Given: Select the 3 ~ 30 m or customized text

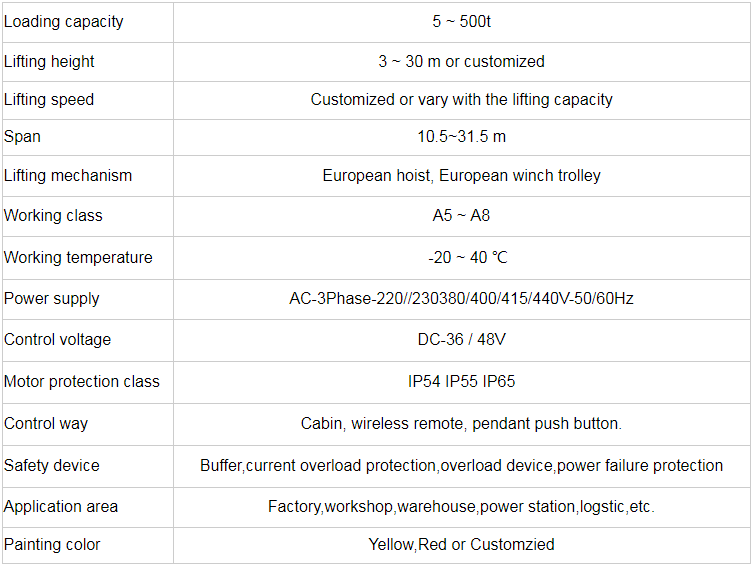Looking at the screenshot, I should 461,62.
